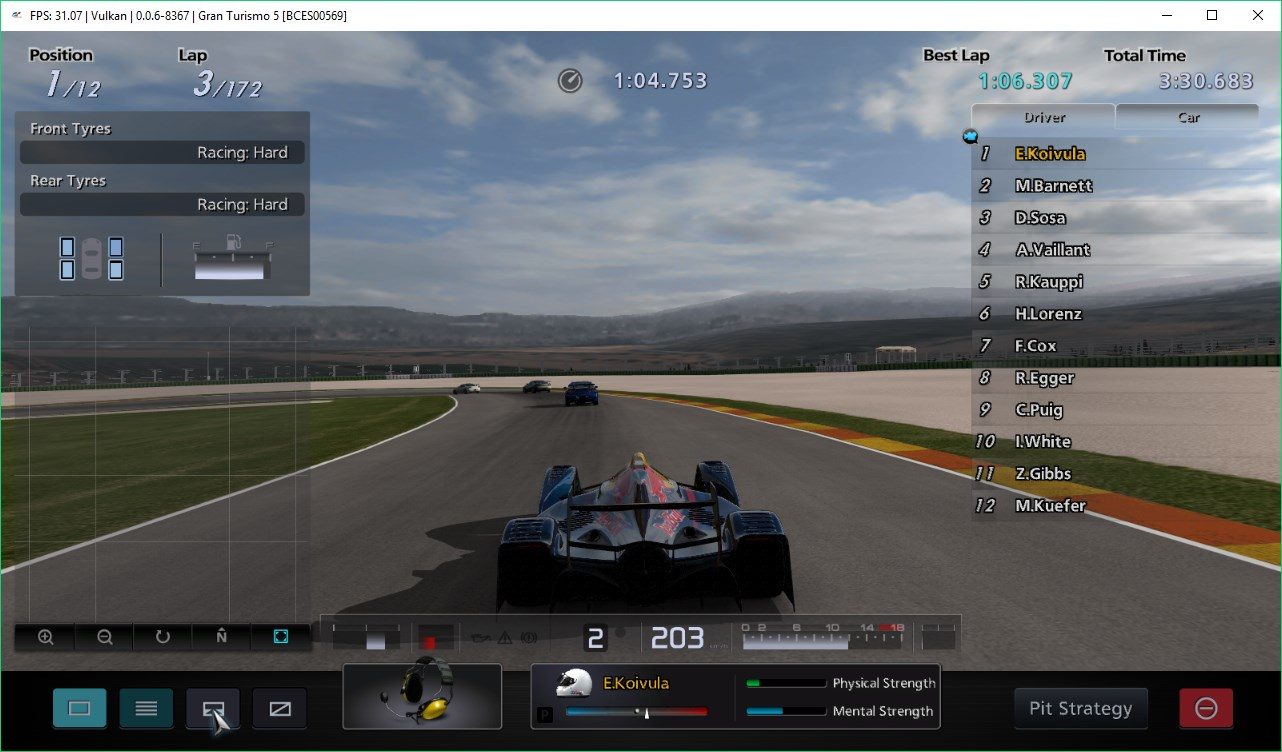Image resolution: width=1282 pixels, height=752 pixels.
Task: Click the fuel level gauge icon
Action: tap(234, 259)
